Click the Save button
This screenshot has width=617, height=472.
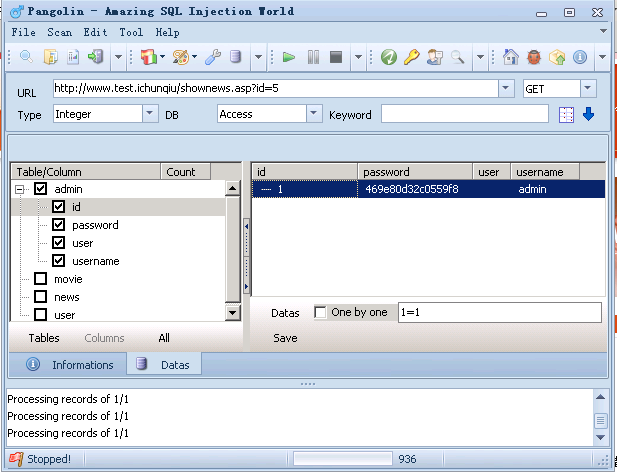click(x=285, y=338)
